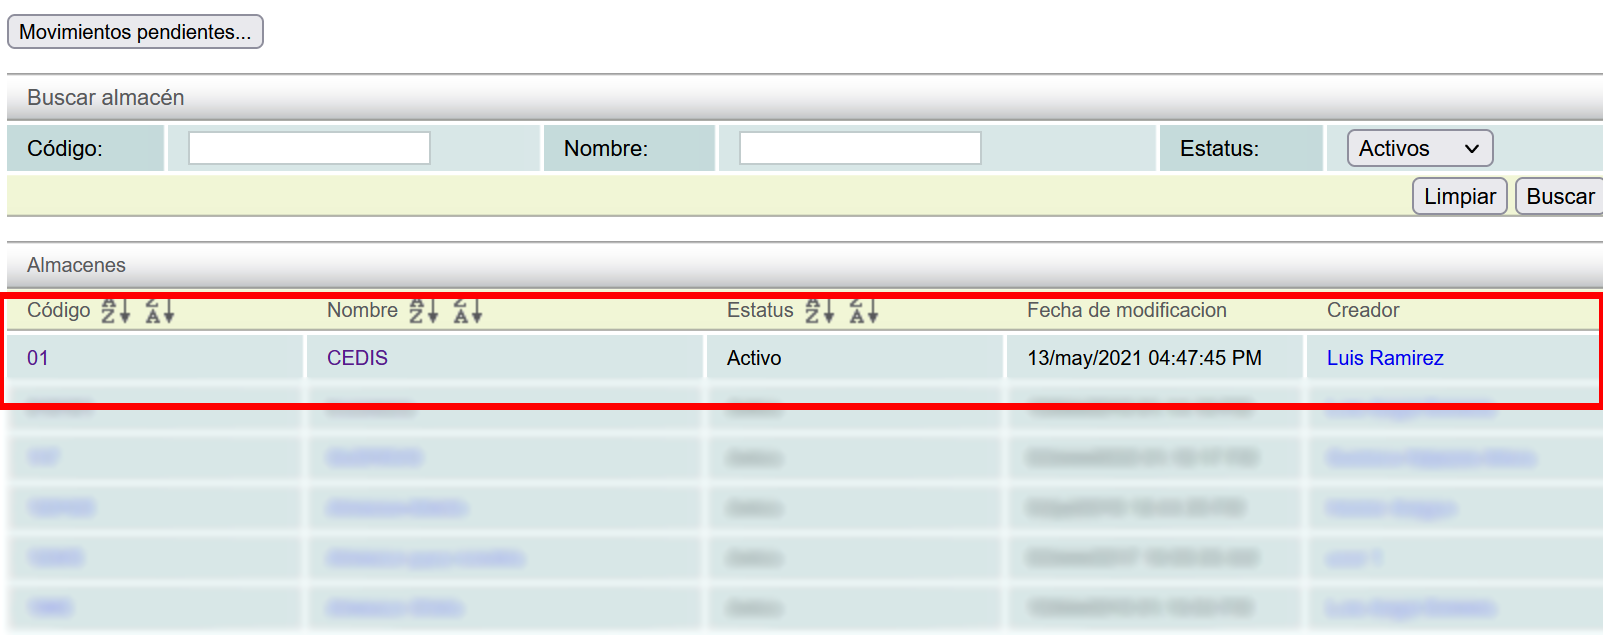
Task: Sort Estatus column descending Z-A
Action: pyautogui.click(x=864, y=312)
